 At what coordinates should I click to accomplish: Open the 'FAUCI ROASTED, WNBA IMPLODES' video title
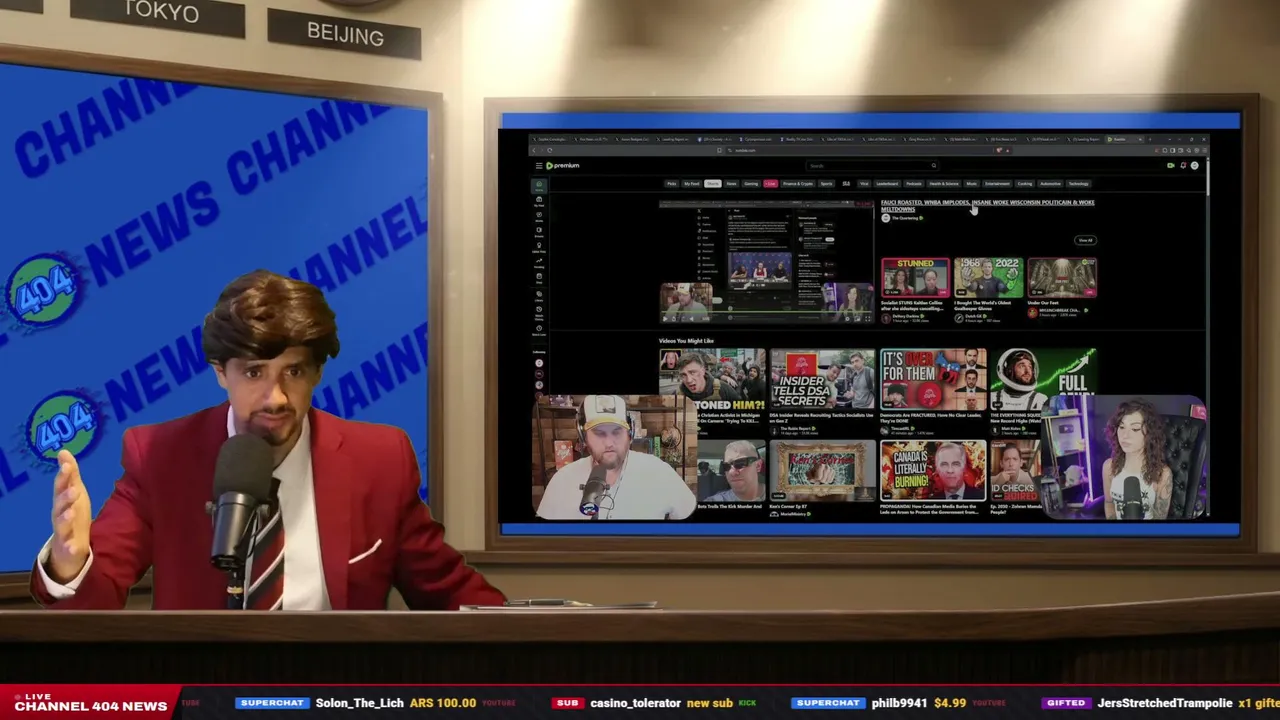point(987,205)
